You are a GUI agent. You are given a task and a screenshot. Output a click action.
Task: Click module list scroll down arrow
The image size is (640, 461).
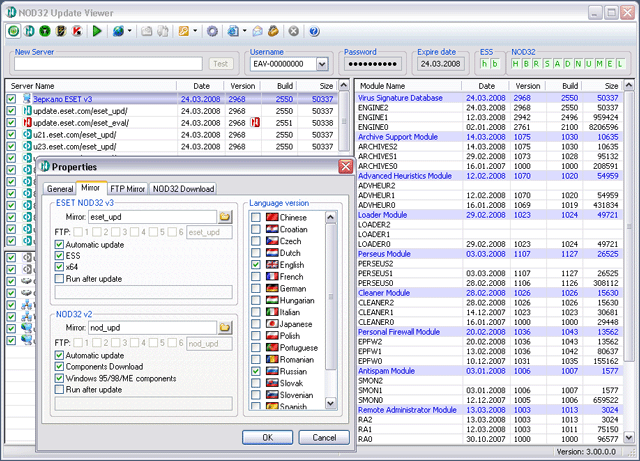pos(629,437)
